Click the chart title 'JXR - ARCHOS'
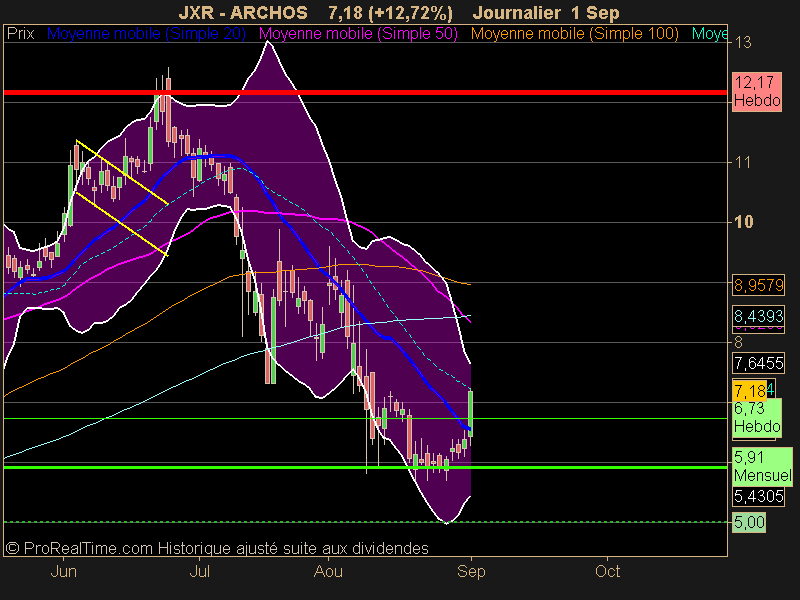 tap(243, 12)
